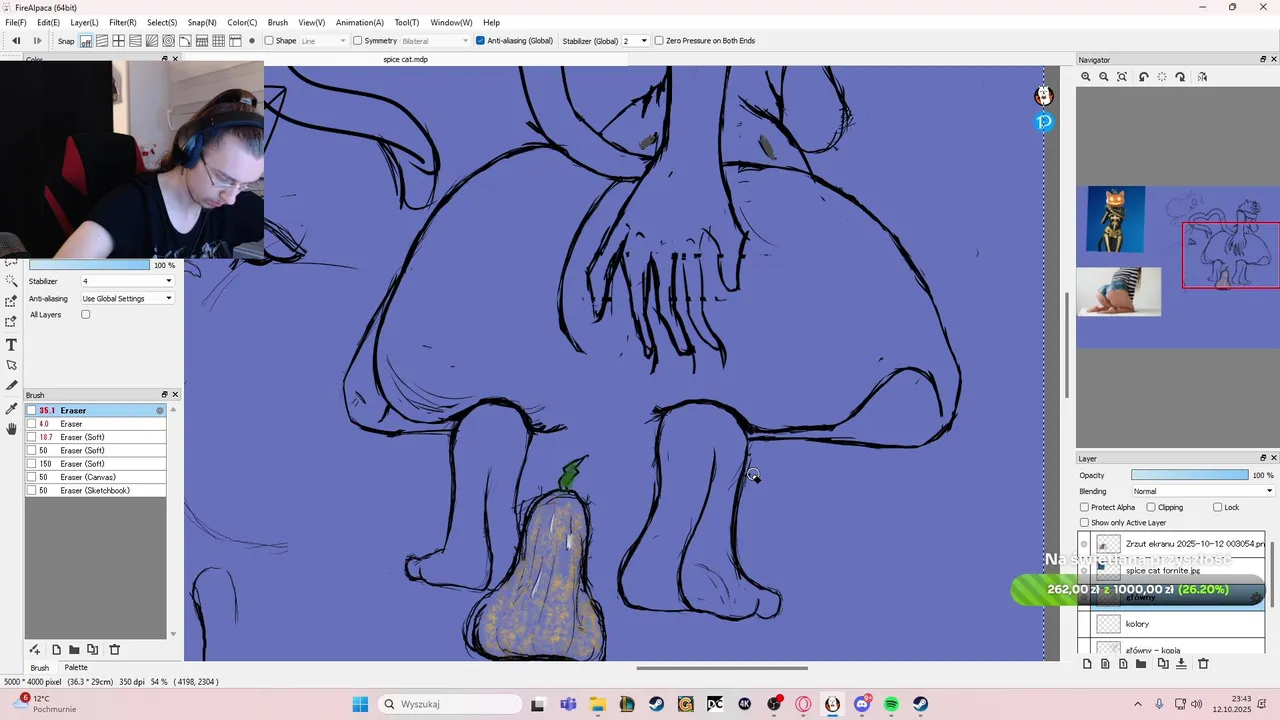Adjust brush opacity 100% slider

point(89,265)
